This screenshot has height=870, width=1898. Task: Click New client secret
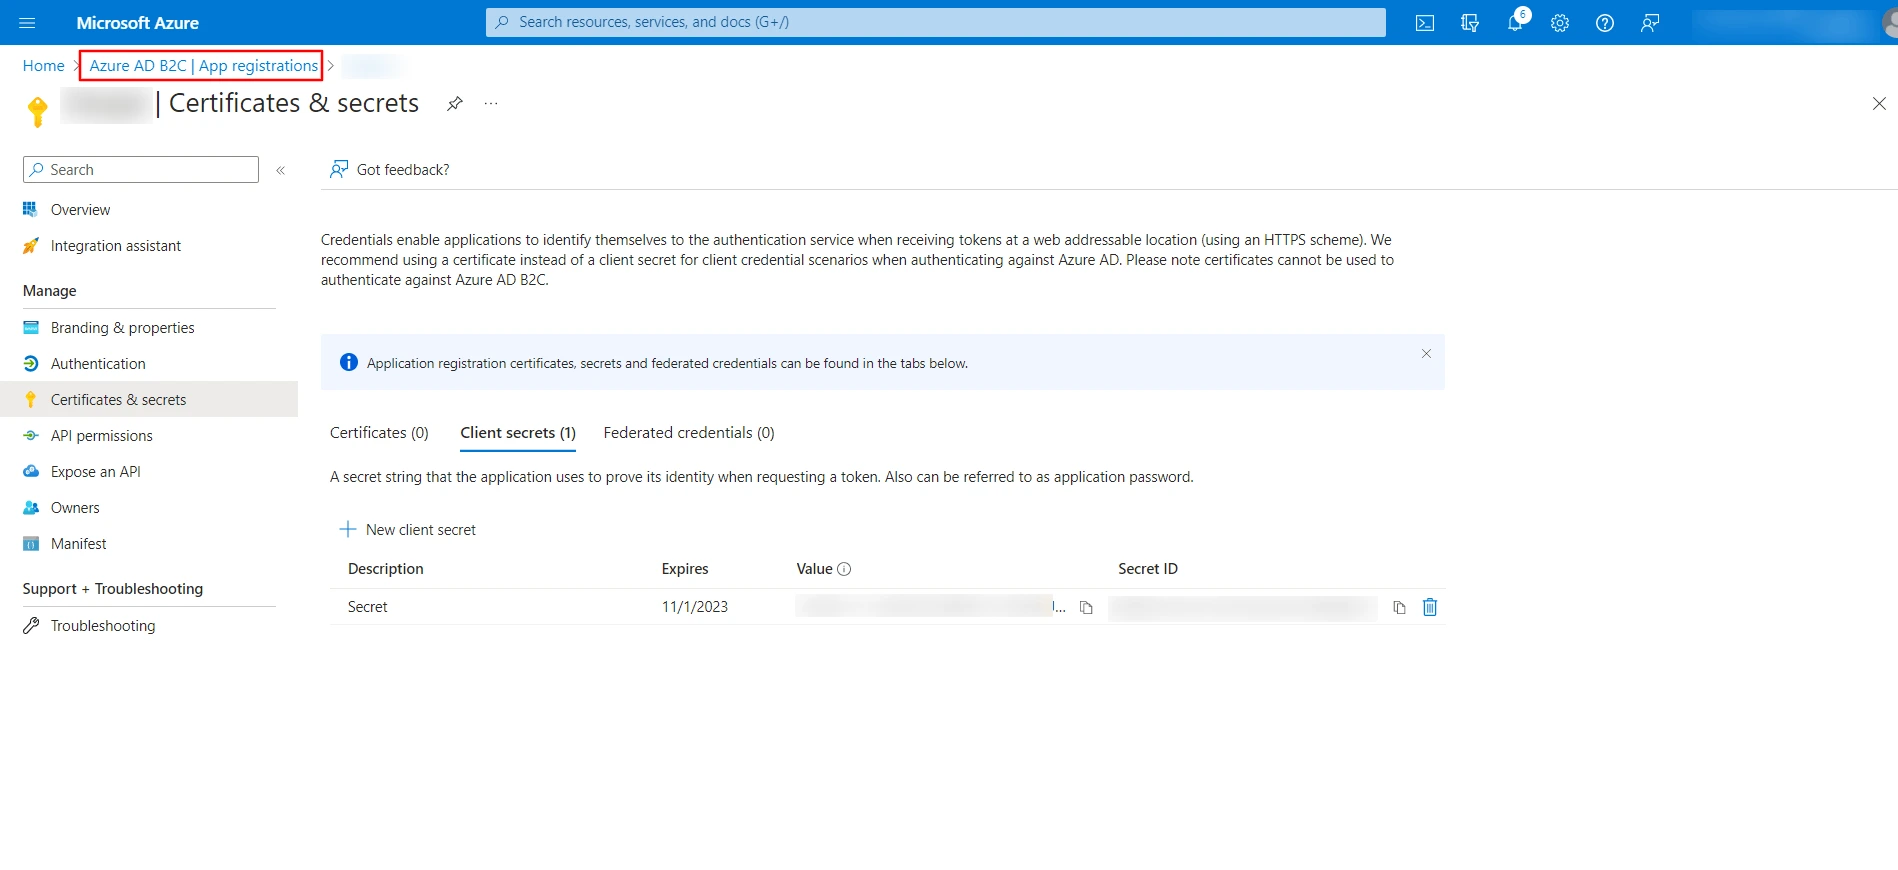408,530
